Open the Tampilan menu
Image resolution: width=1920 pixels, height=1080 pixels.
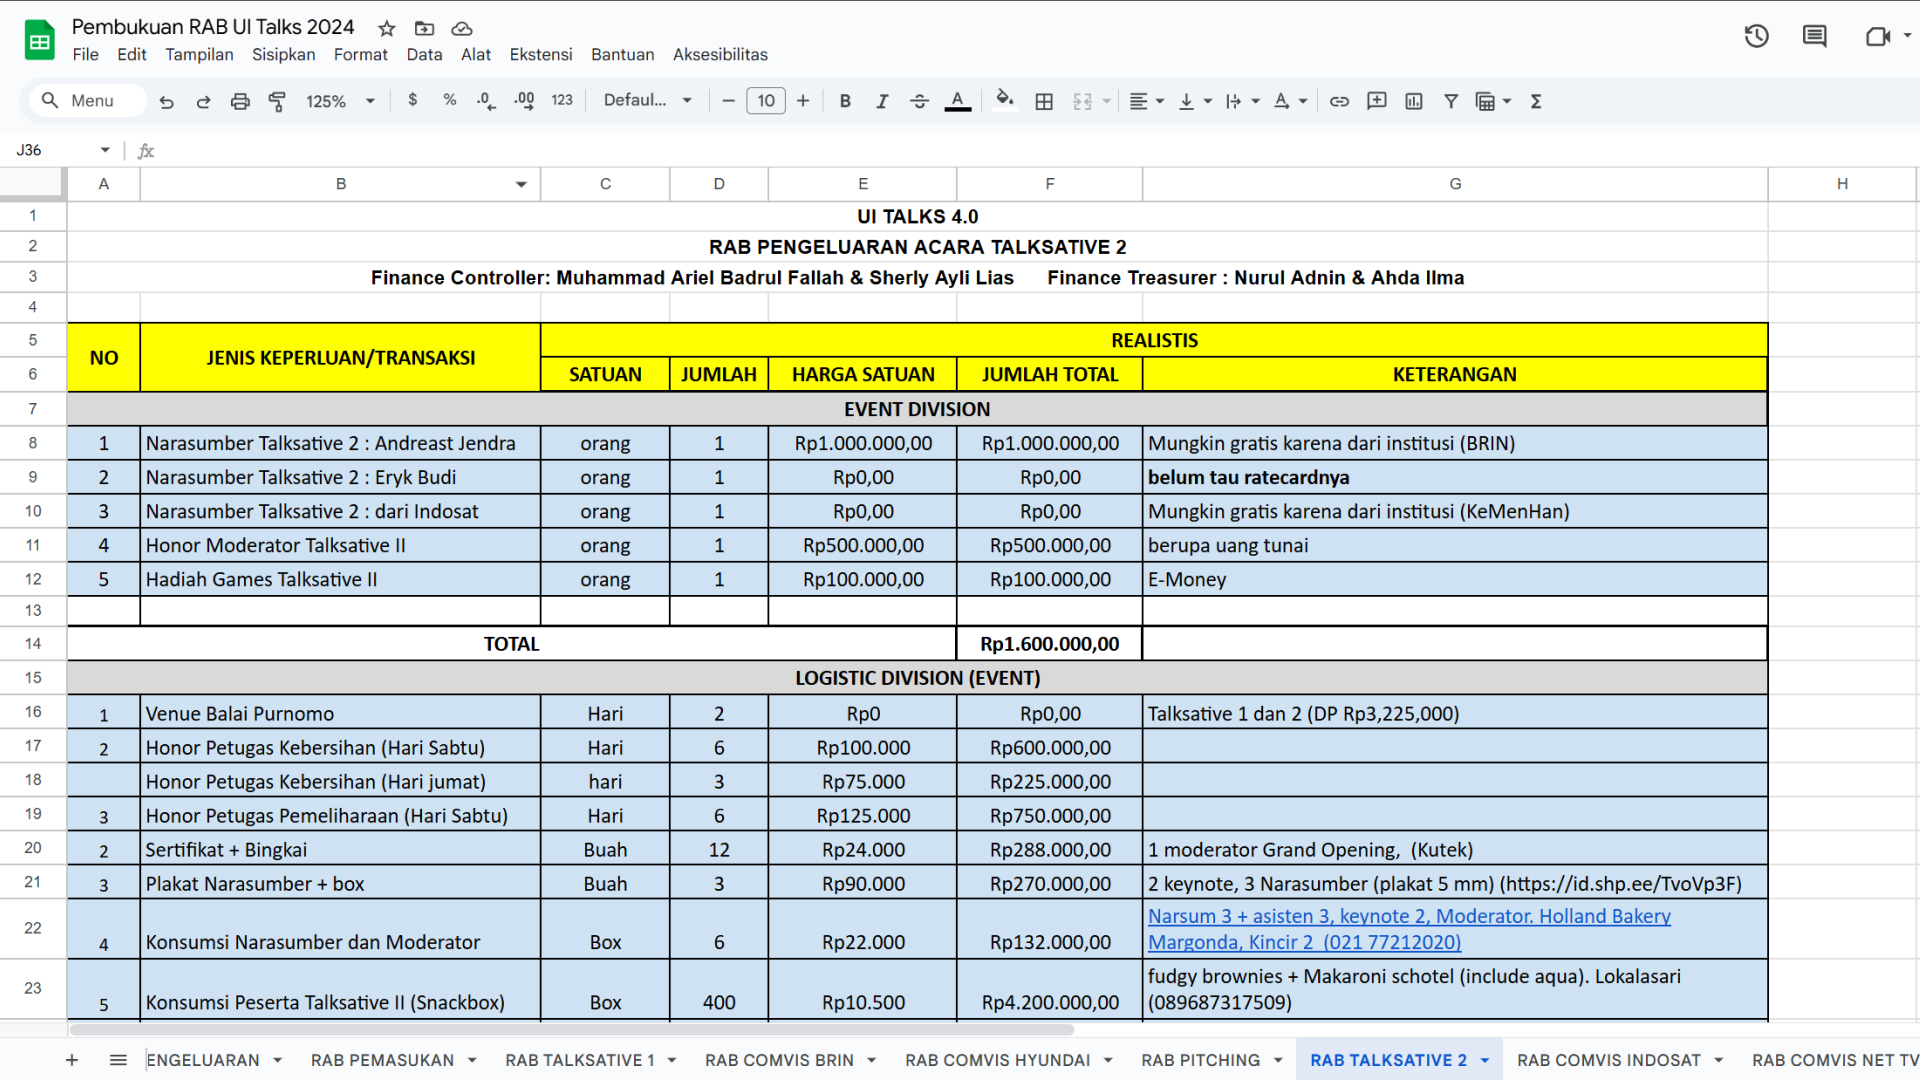click(x=199, y=55)
